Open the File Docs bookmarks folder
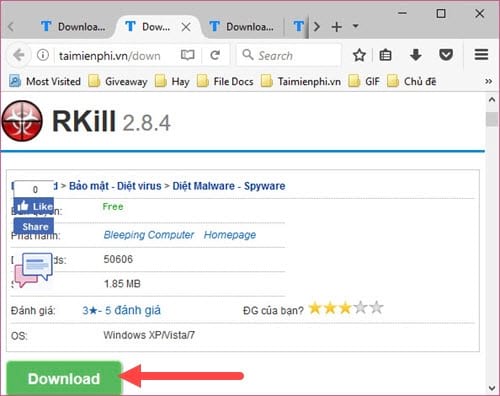 (225, 81)
